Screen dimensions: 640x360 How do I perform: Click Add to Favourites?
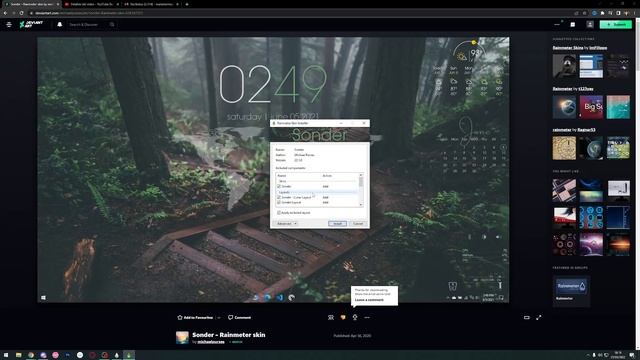[x=195, y=318]
